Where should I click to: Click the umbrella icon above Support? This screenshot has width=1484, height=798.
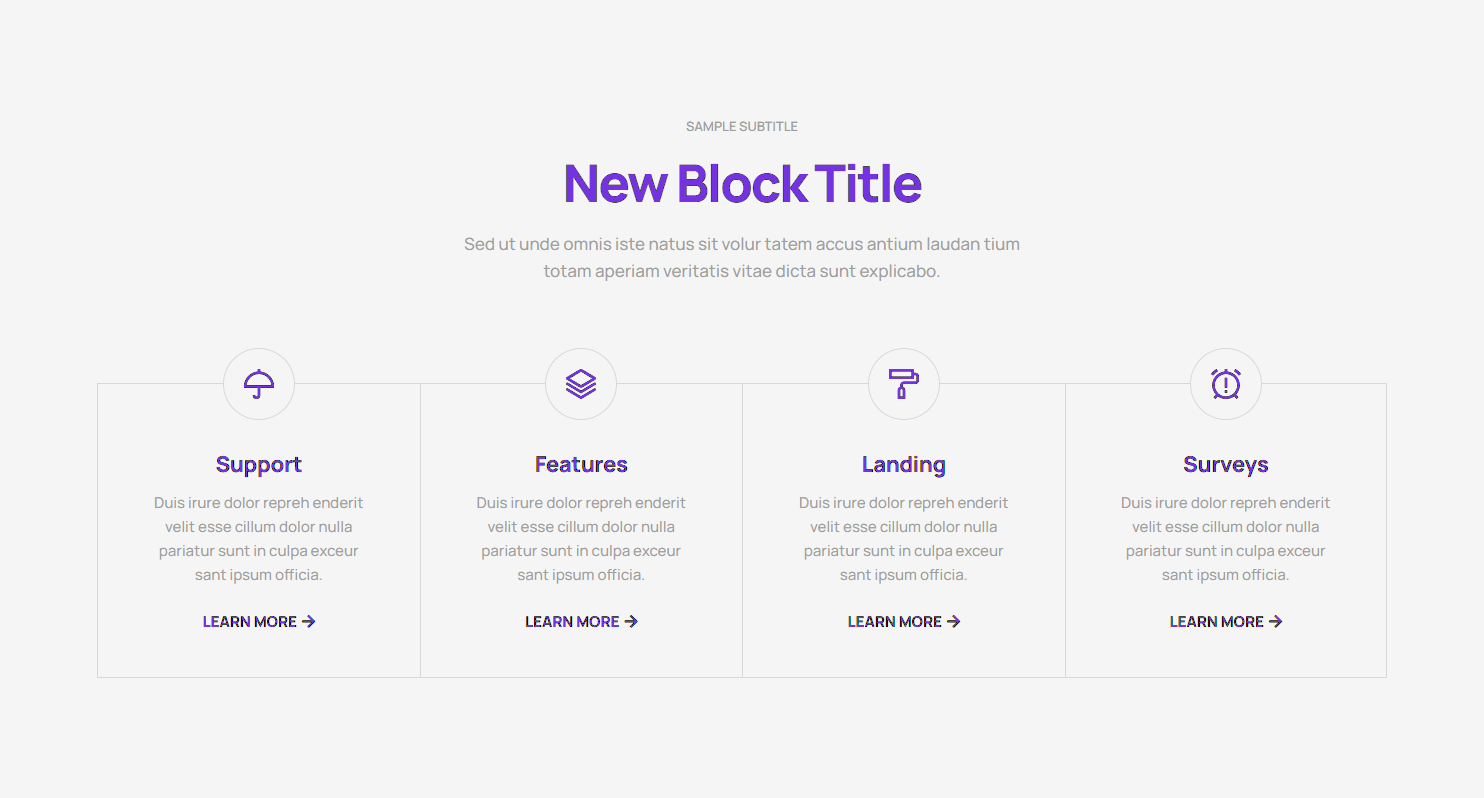[x=259, y=384]
